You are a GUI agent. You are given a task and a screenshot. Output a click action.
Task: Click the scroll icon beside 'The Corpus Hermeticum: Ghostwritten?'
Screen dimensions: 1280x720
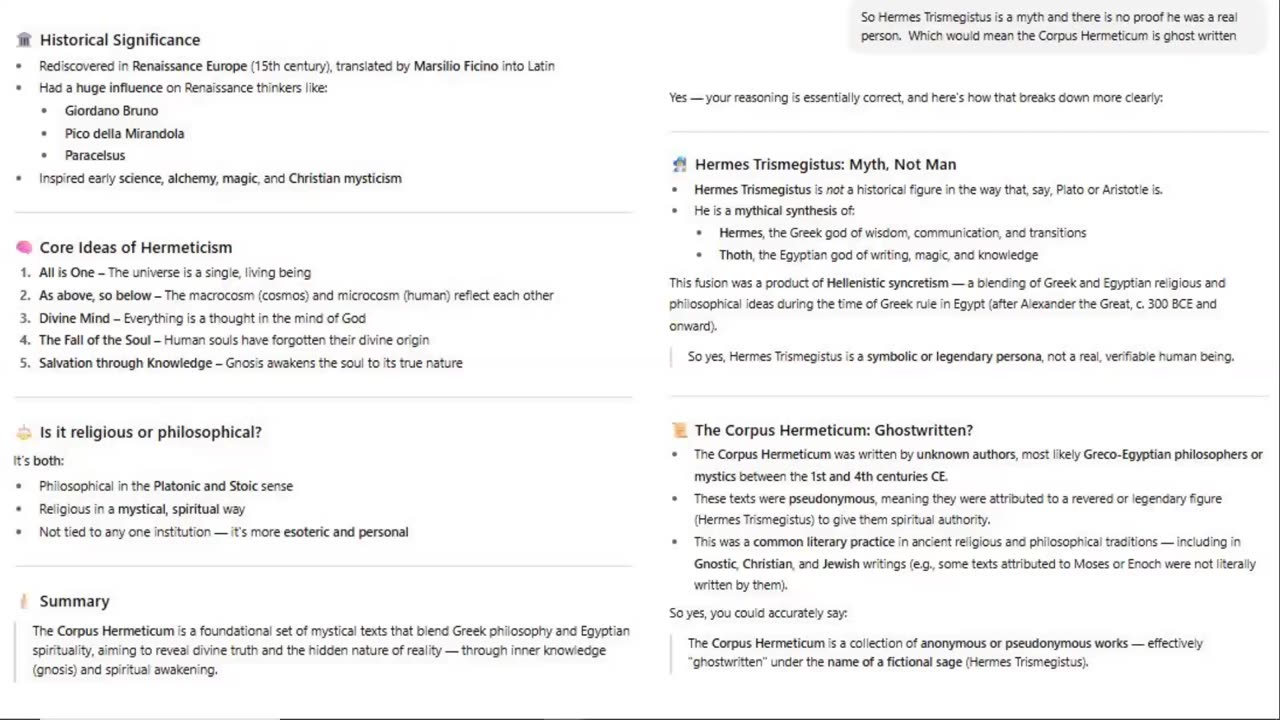(680, 430)
